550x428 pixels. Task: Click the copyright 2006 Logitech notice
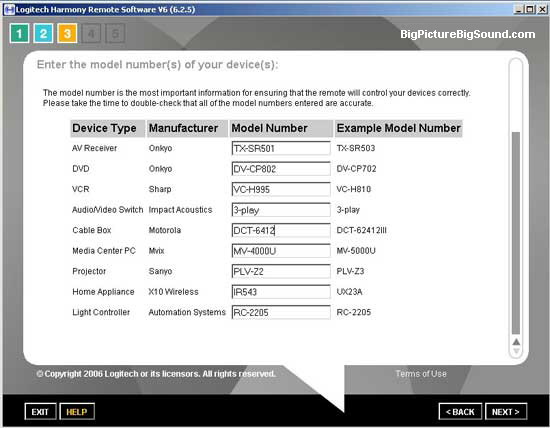click(156, 374)
